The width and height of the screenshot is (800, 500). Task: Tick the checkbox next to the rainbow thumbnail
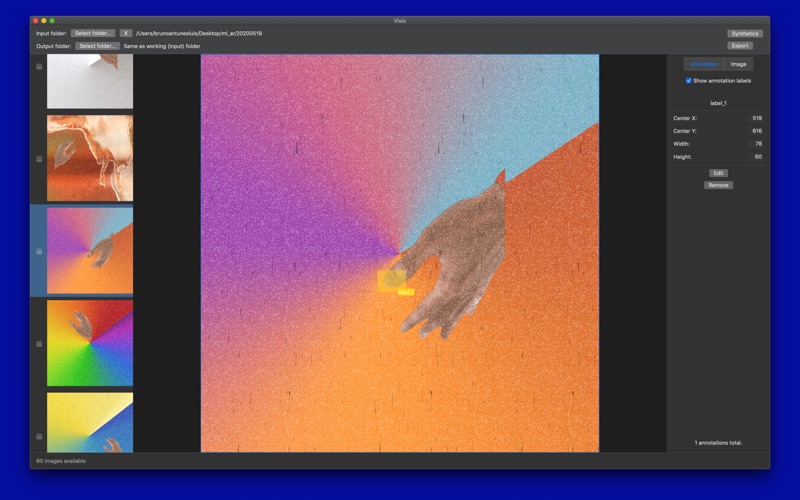tap(39, 344)
